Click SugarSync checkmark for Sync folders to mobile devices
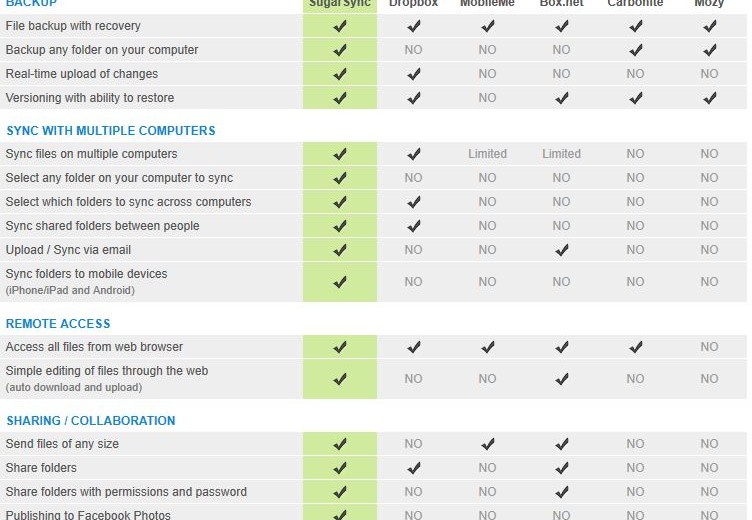 [x=340, y=282]
